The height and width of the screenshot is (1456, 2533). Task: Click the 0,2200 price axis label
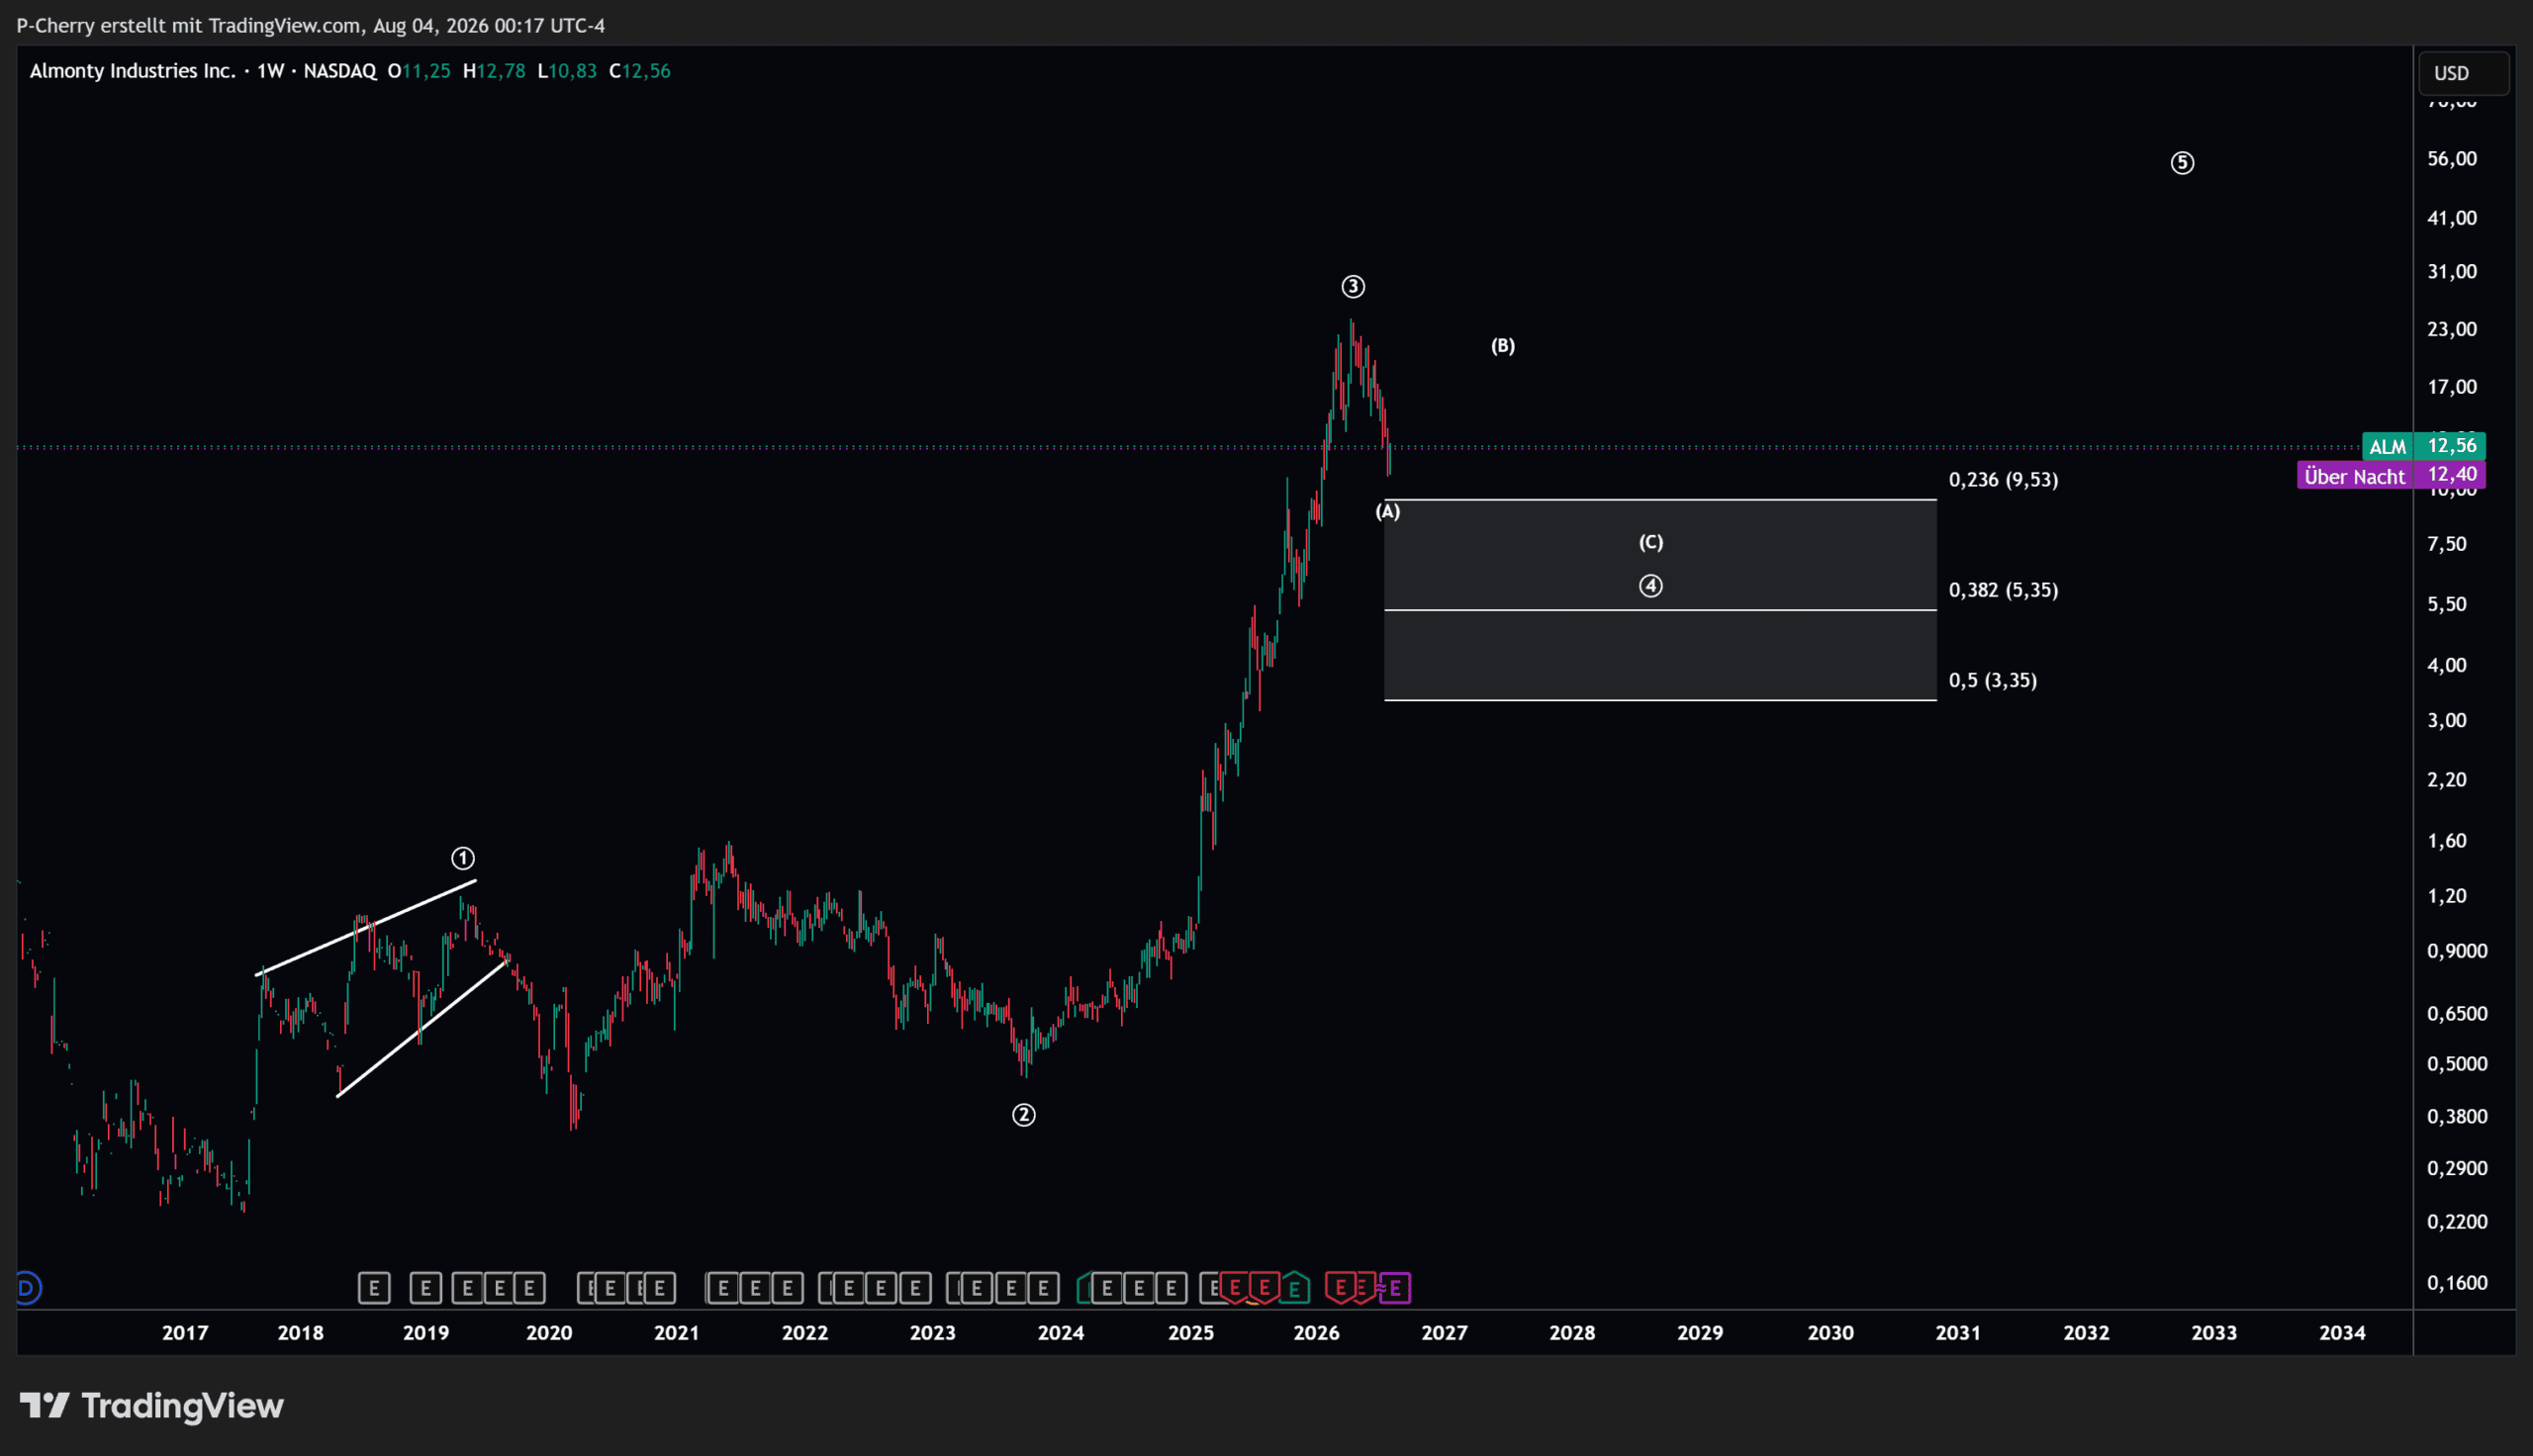coord(2457,1222)
